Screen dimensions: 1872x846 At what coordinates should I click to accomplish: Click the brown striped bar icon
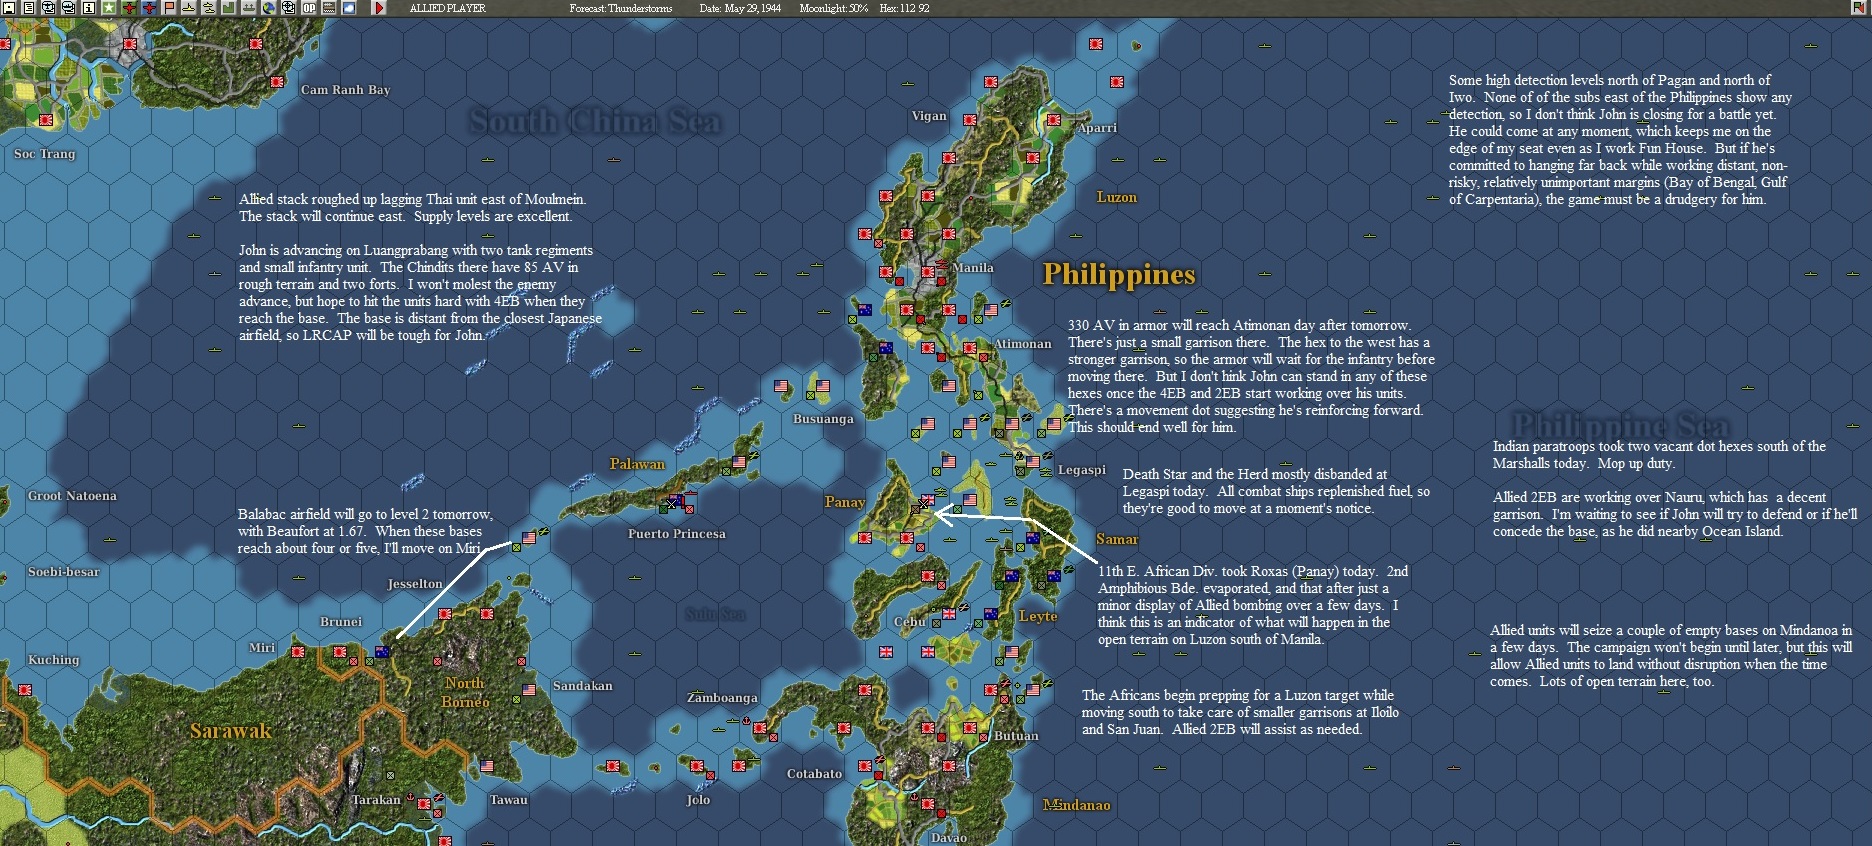coord(329,8)
